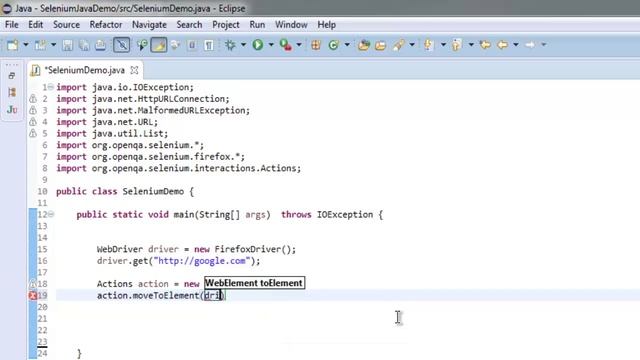This screenshot has height=360, width=640.
Task: Click Run External Tools icon with red toolbox
Action: (x=285, y=45)
